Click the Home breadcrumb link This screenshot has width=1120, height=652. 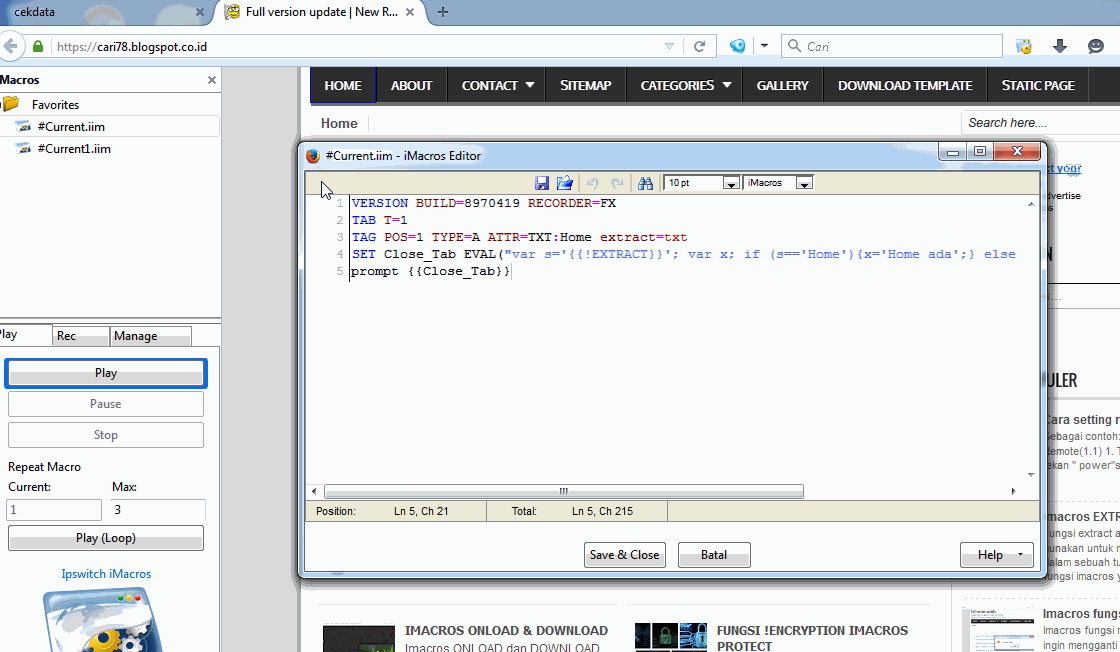(339, 123)
